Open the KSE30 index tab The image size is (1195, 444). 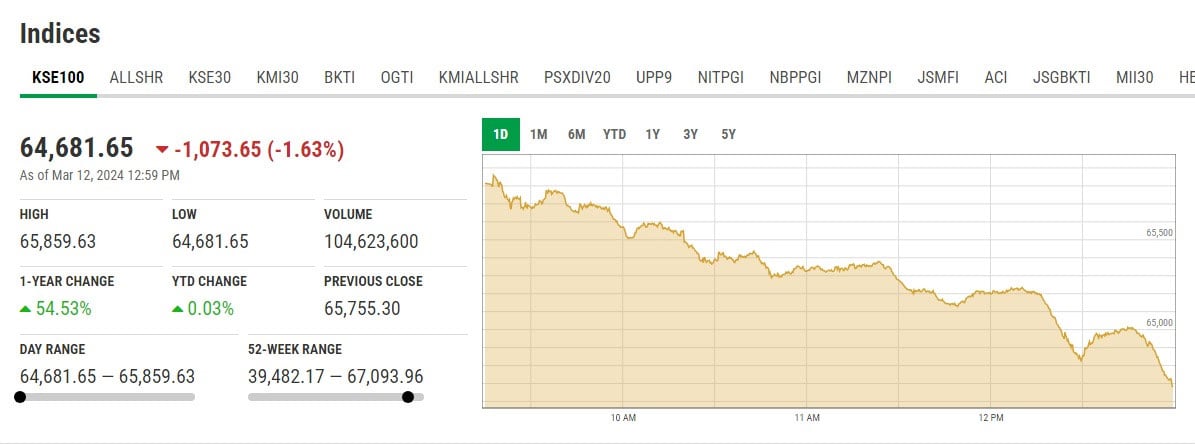[x=209, y=77]
